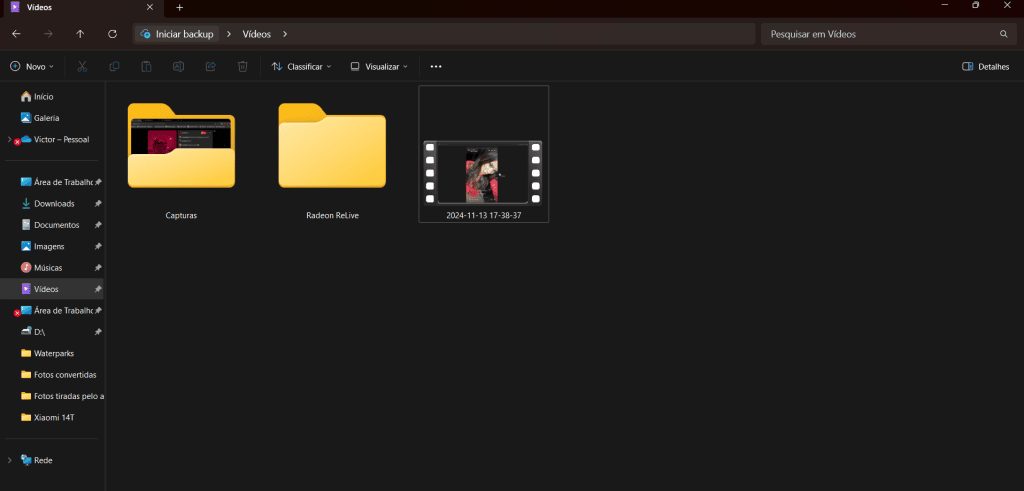Click the Cut scissors icon
The image size is (1024, 491).
point(82,67)
